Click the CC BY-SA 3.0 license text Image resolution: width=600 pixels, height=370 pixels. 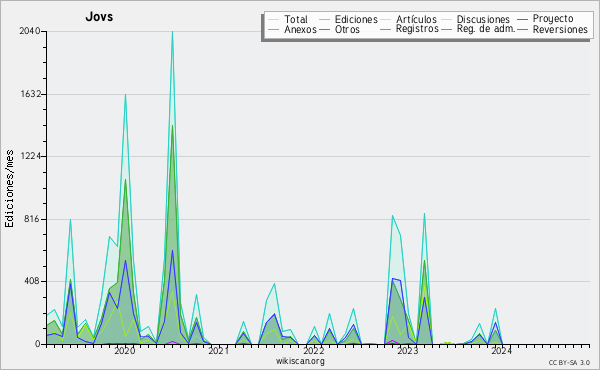tap(569, 363)
